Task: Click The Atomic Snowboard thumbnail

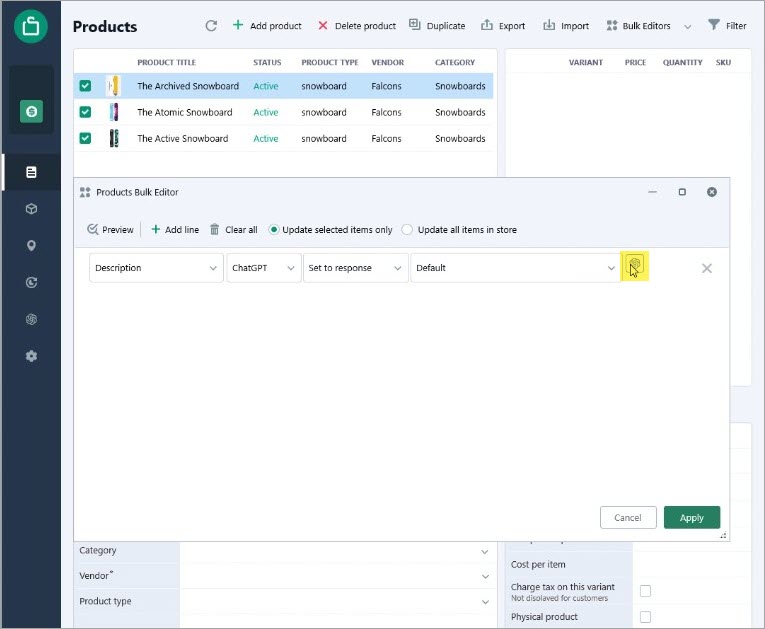Action: [114, 112]
